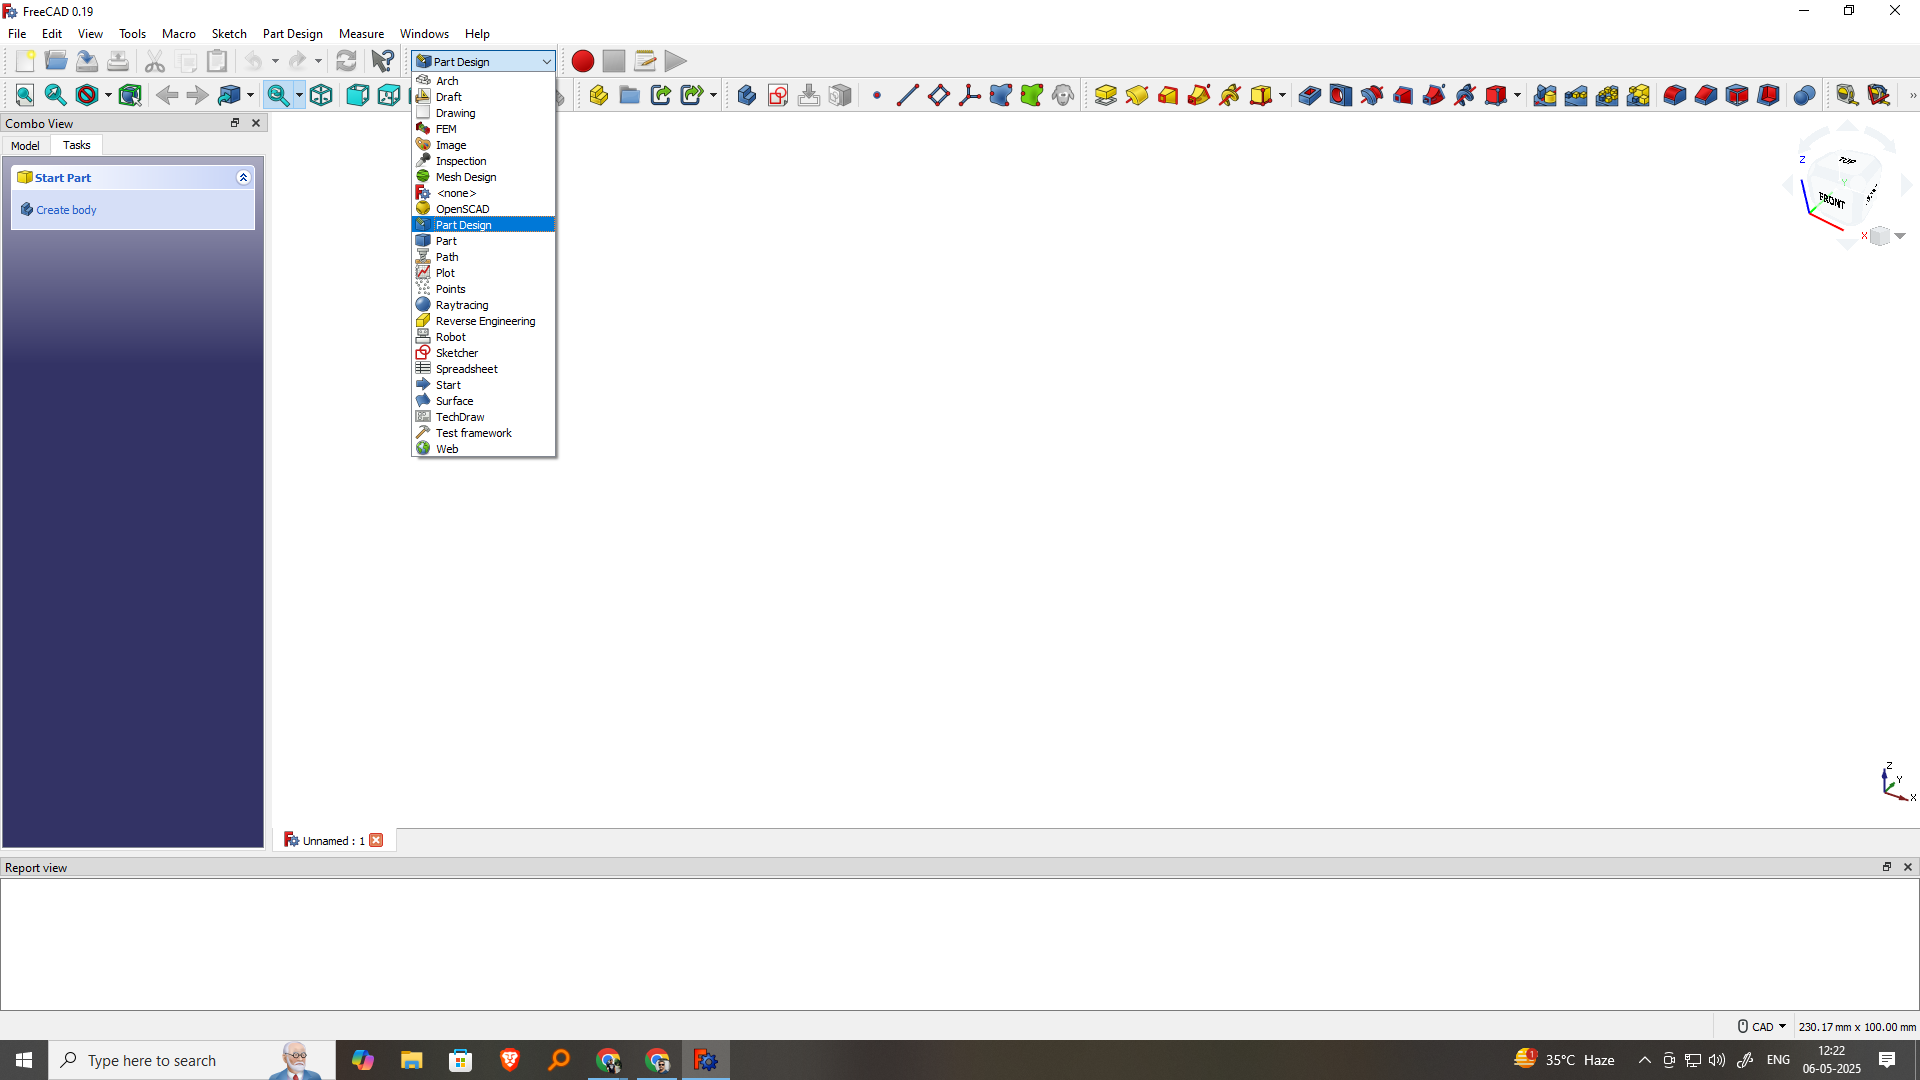Viewport: 1920px width, 1080px height.
Task: Close the Unnamed : 1 document tab
Action: coord(376,840)
